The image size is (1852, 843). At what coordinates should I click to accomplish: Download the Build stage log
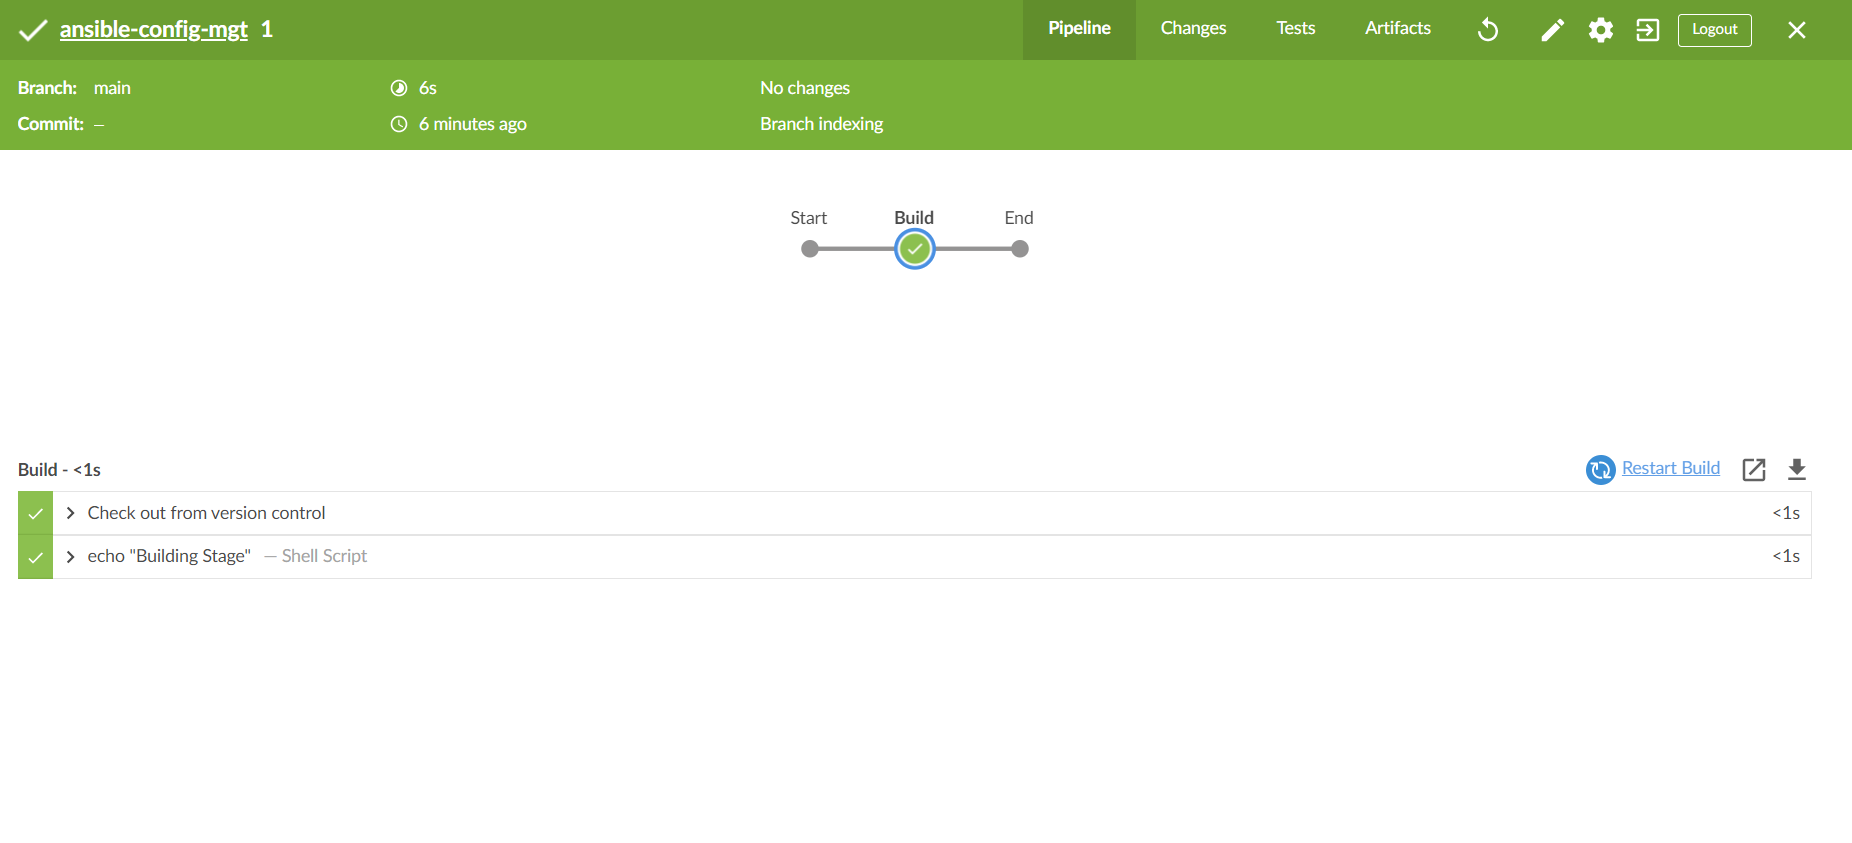1797,469
